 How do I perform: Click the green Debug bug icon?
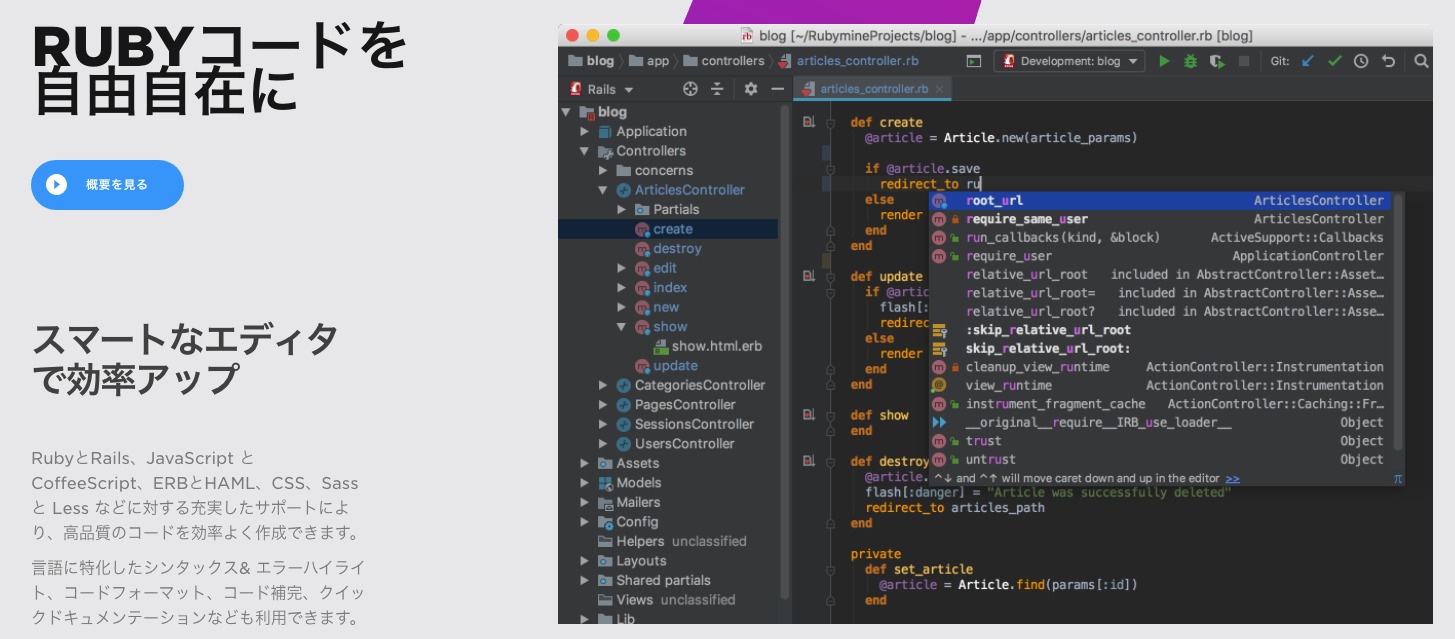point(1190,61)
